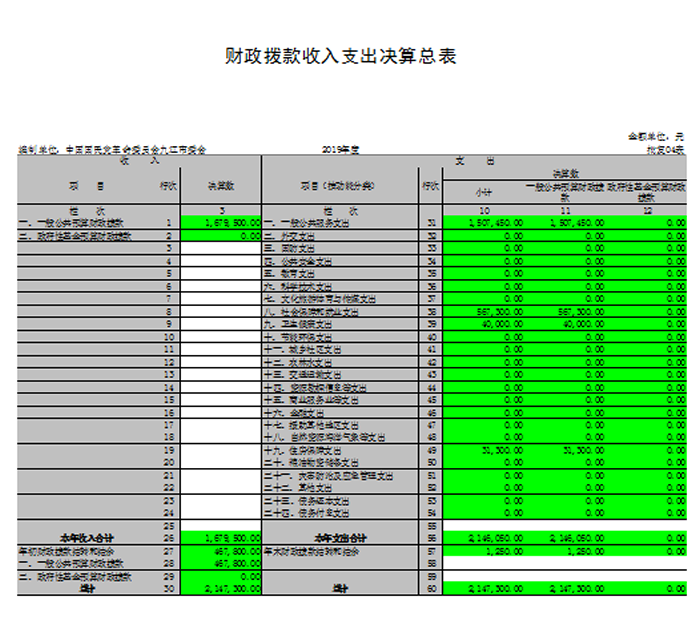Image resolution: width=700 pixels, height=629 pixels.
Task: Select the 本年支出合计 label cell
Action: click(340, 538)
